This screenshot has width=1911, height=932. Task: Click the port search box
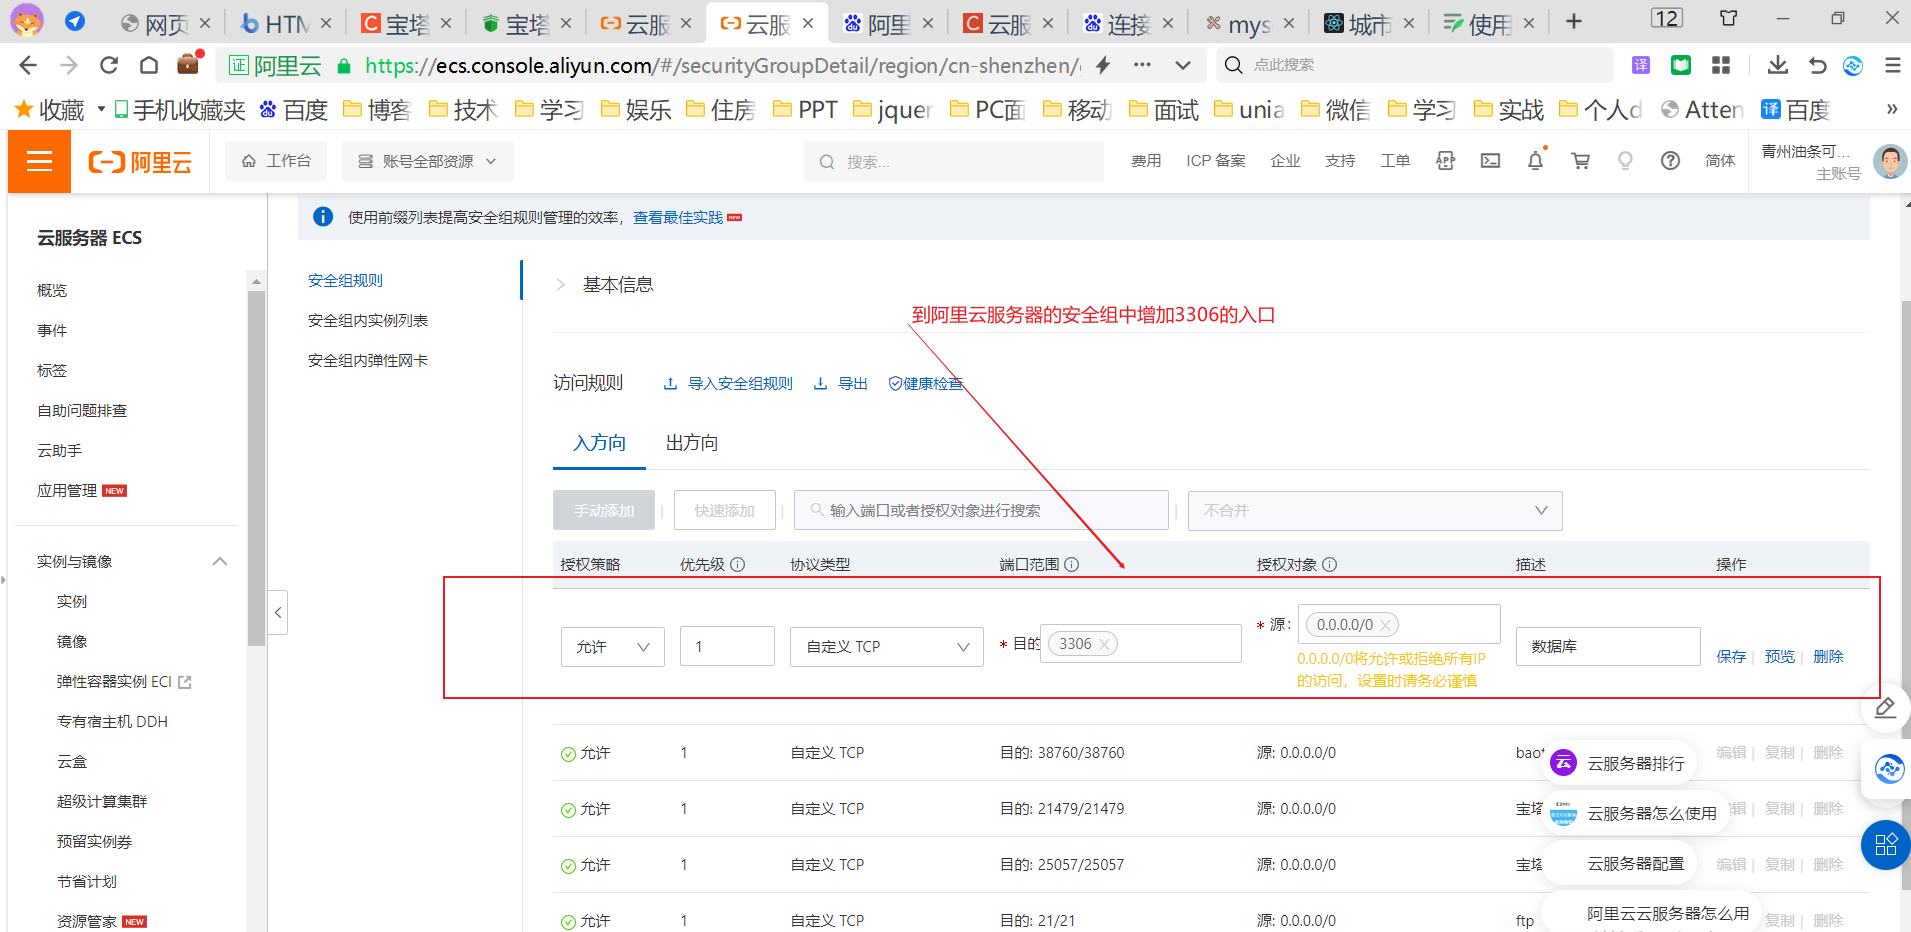tap(981, 511)
